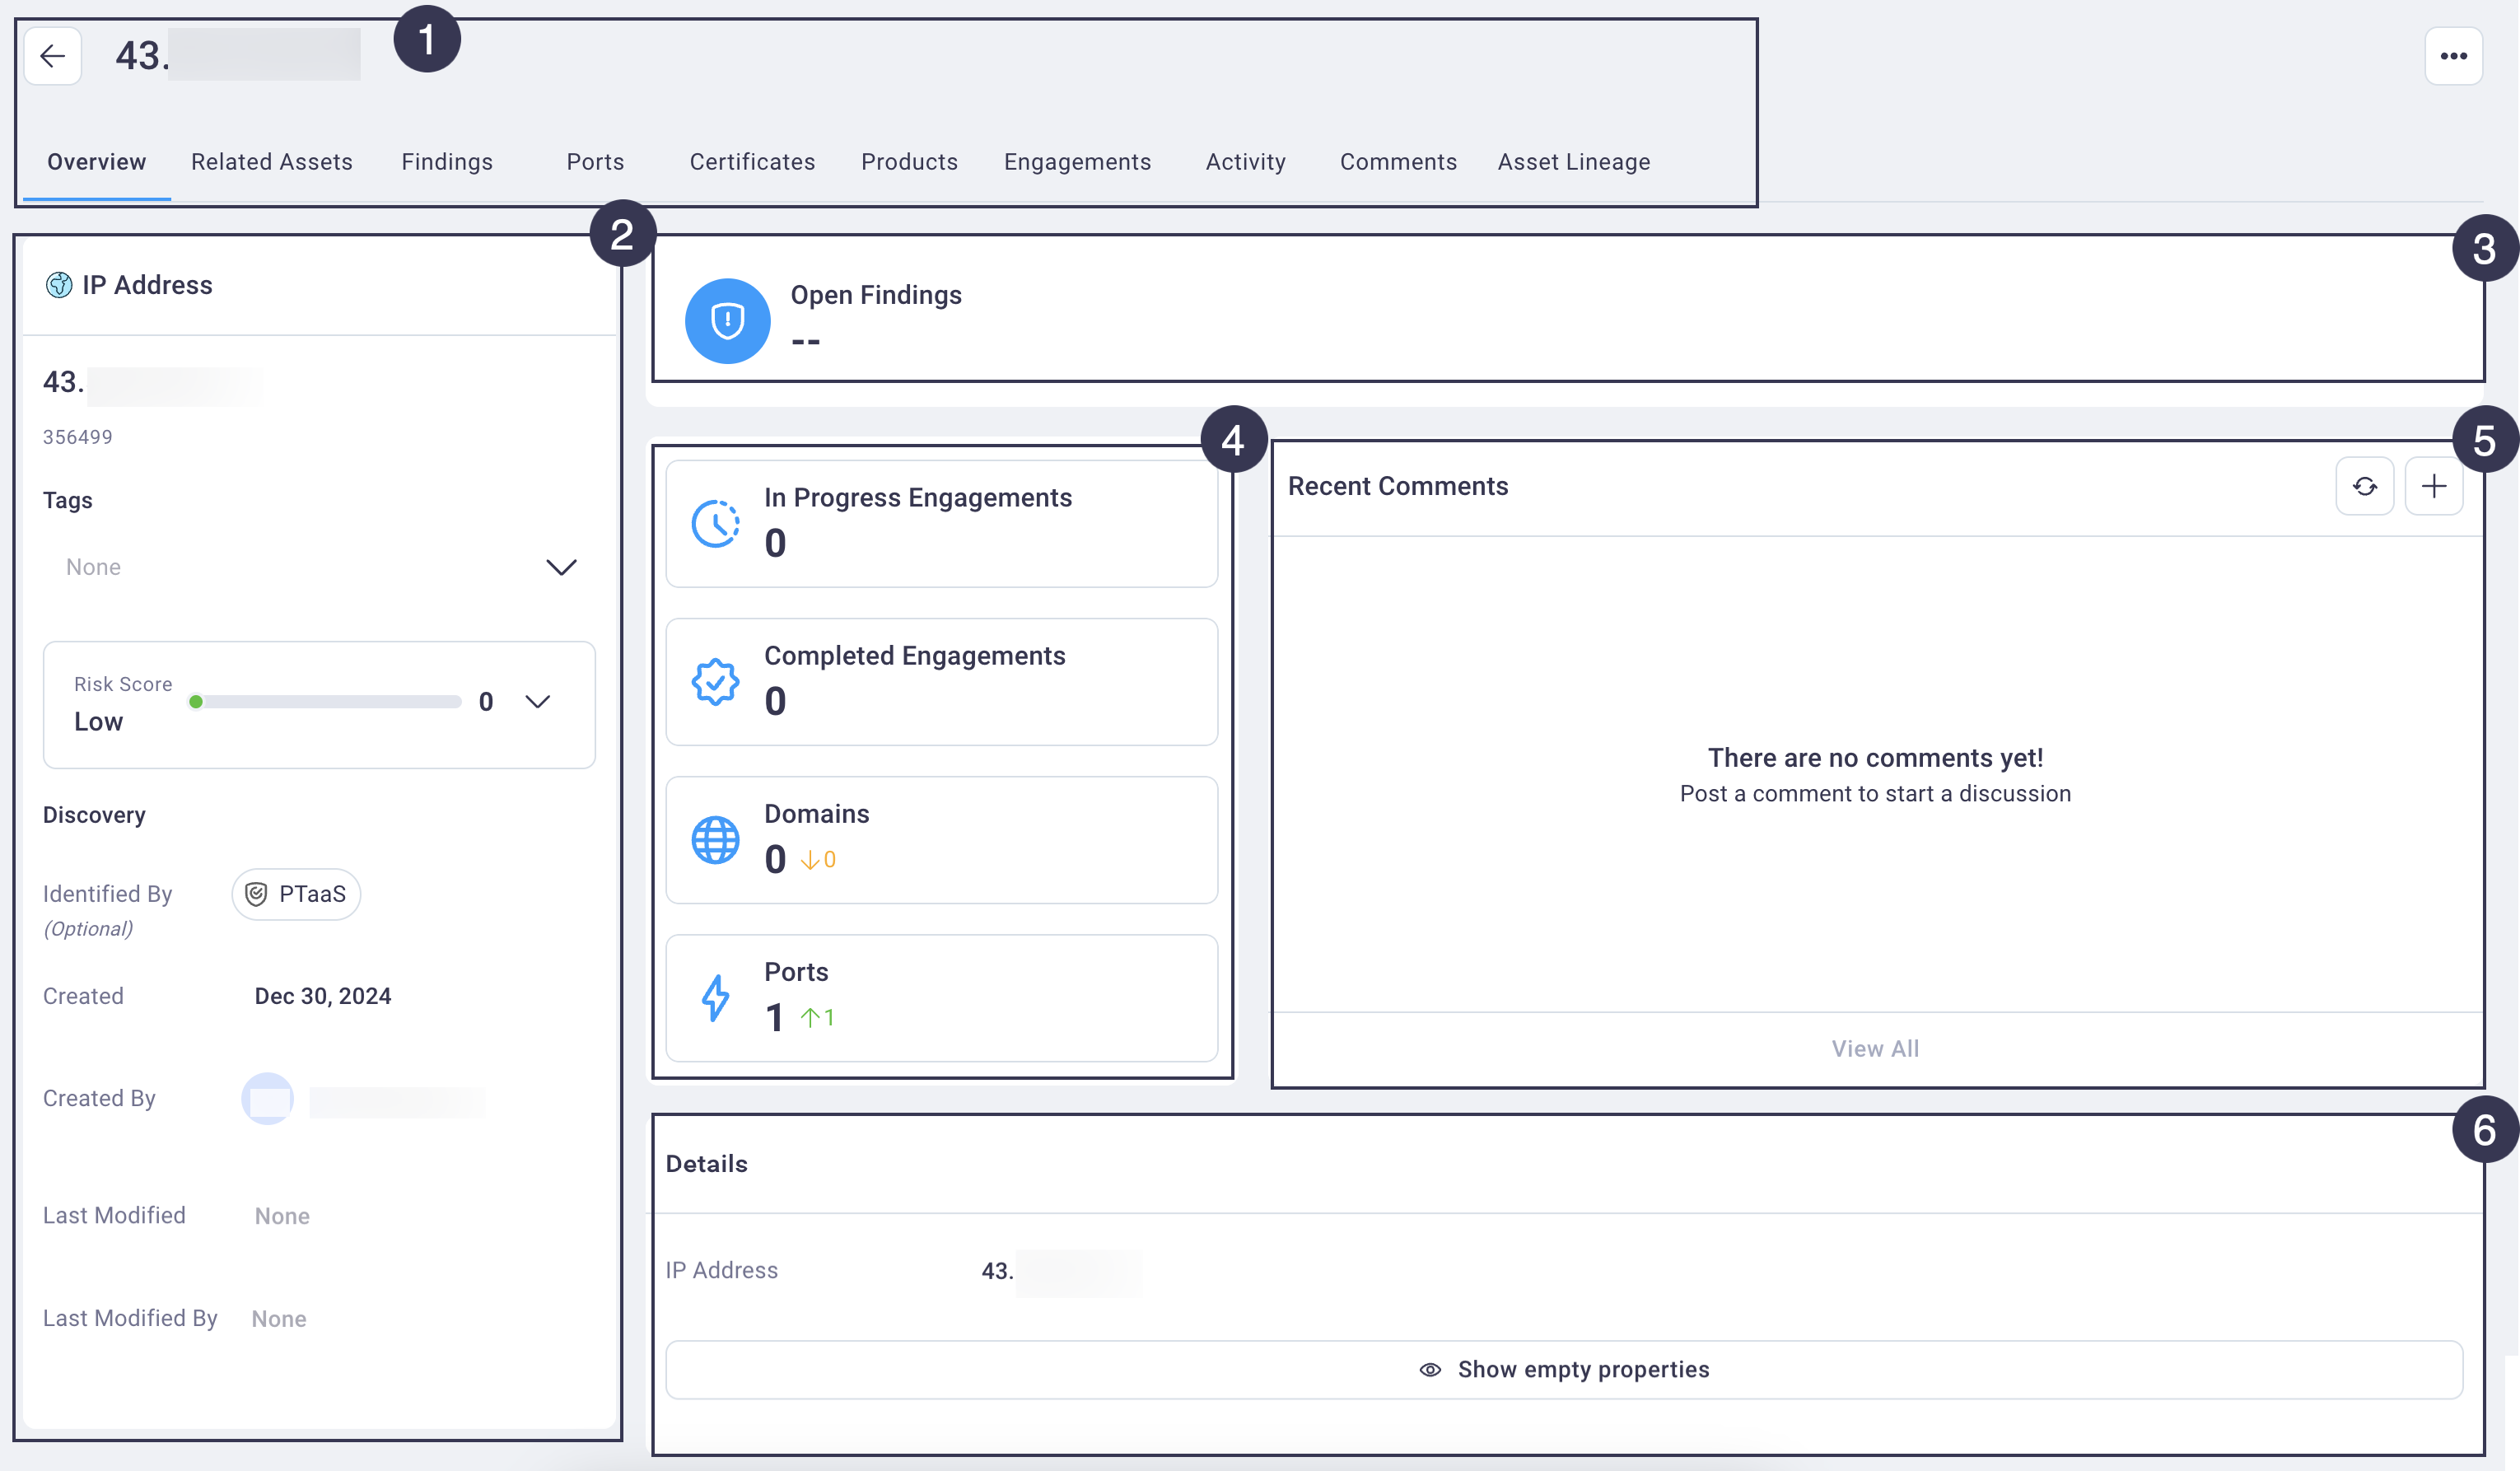The width and height of the screenshot is (2520, 1471).
Task: Click the refresh icon in Recent Comments
Action: click(2364, 487)
